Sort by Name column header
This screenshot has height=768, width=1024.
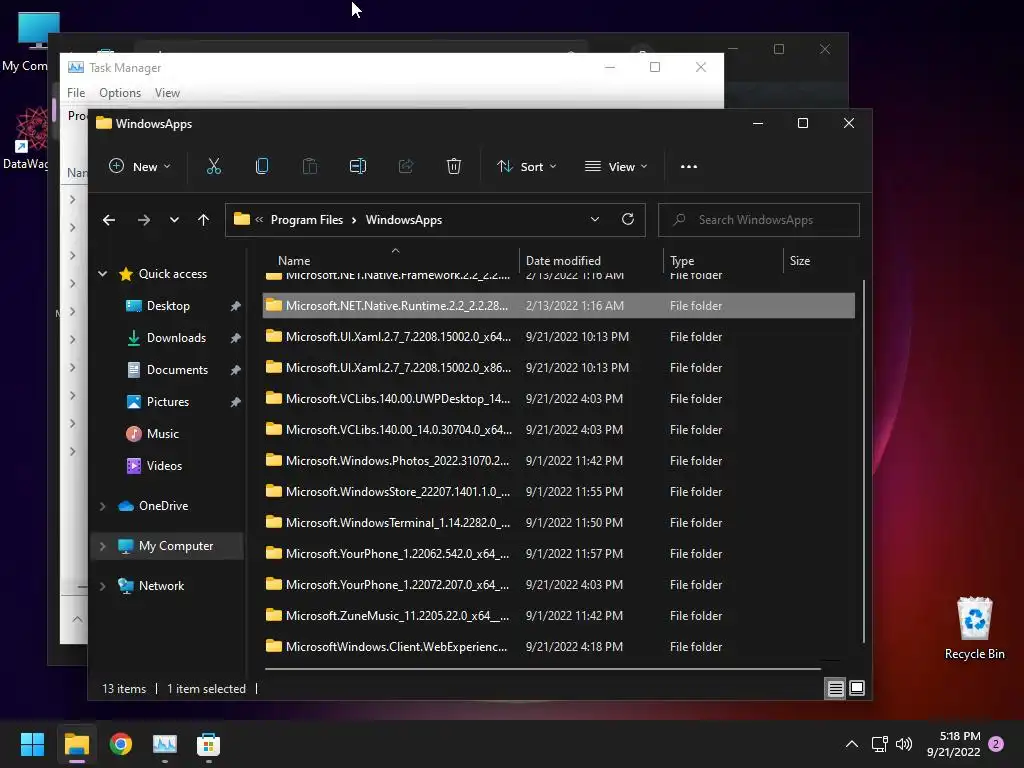[294, 261]
